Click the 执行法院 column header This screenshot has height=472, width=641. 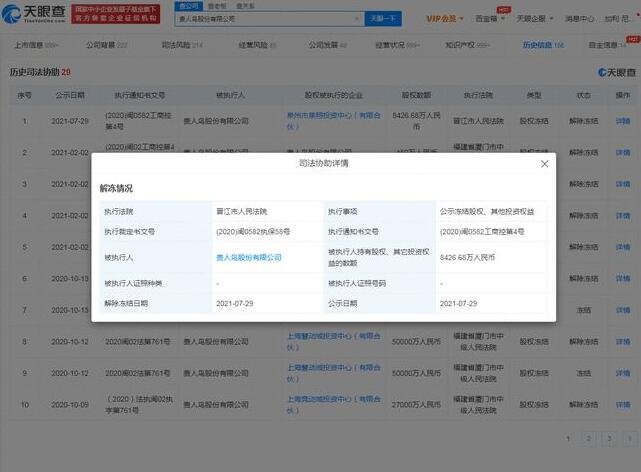tap(478, 95)
